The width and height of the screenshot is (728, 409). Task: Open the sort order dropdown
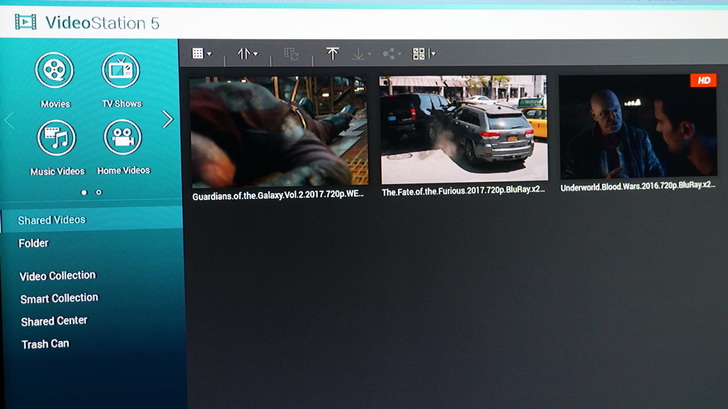[247, 54]
